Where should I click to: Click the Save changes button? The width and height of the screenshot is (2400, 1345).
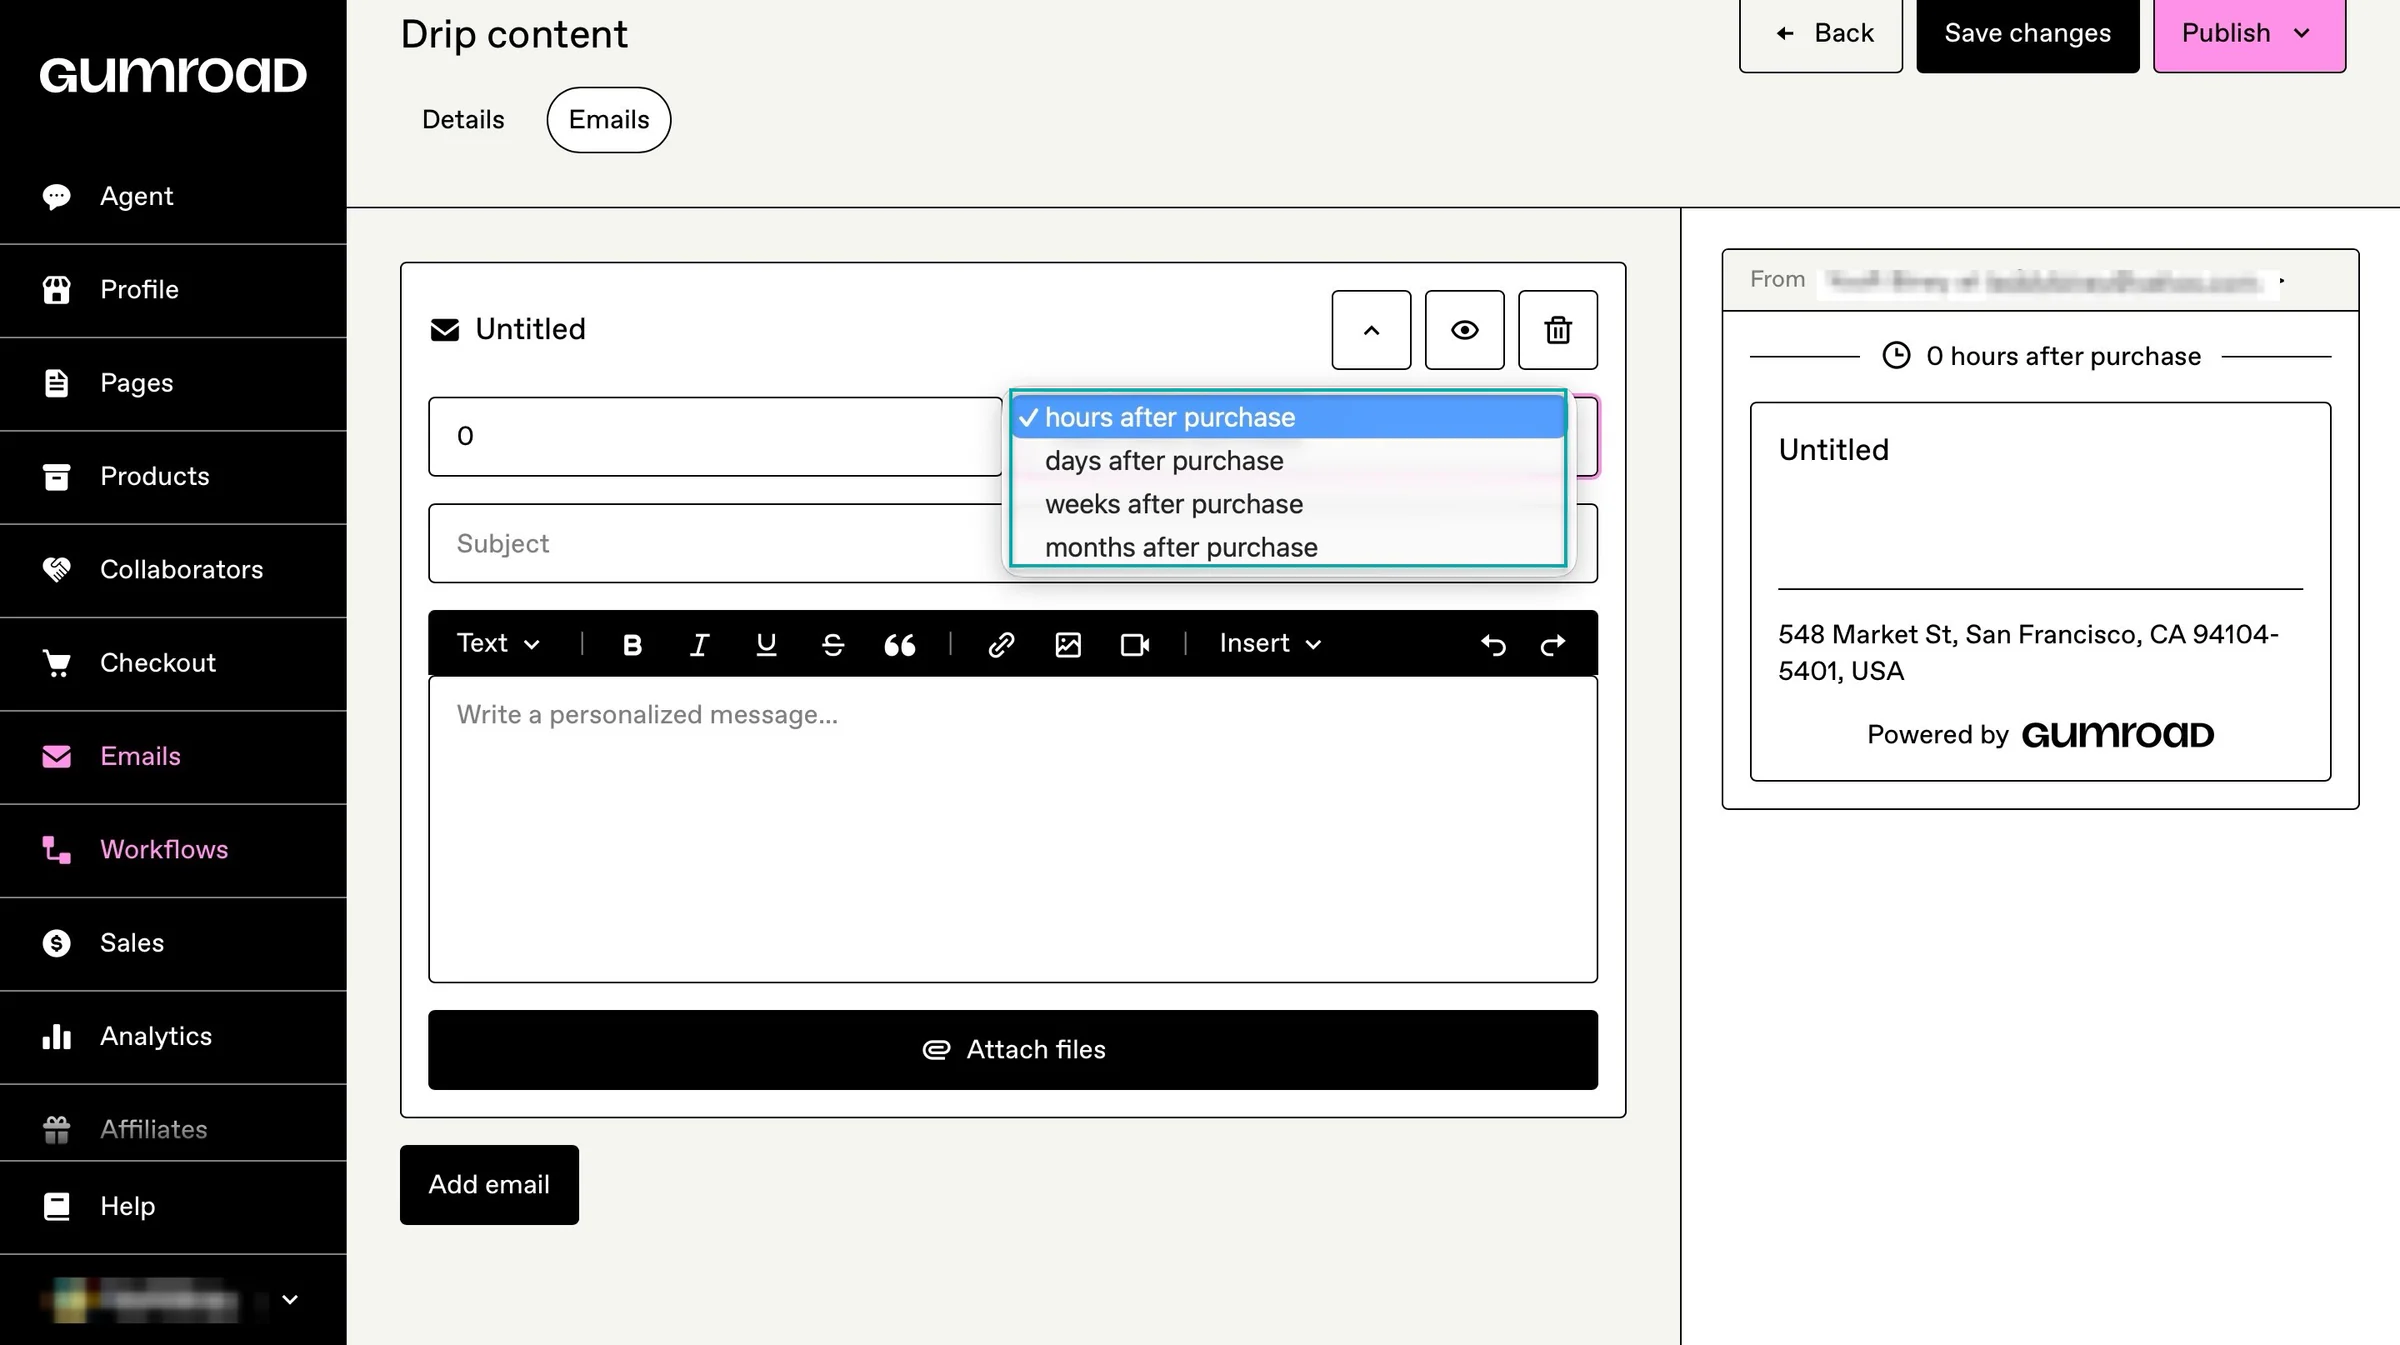click(x=2027, y=33)
